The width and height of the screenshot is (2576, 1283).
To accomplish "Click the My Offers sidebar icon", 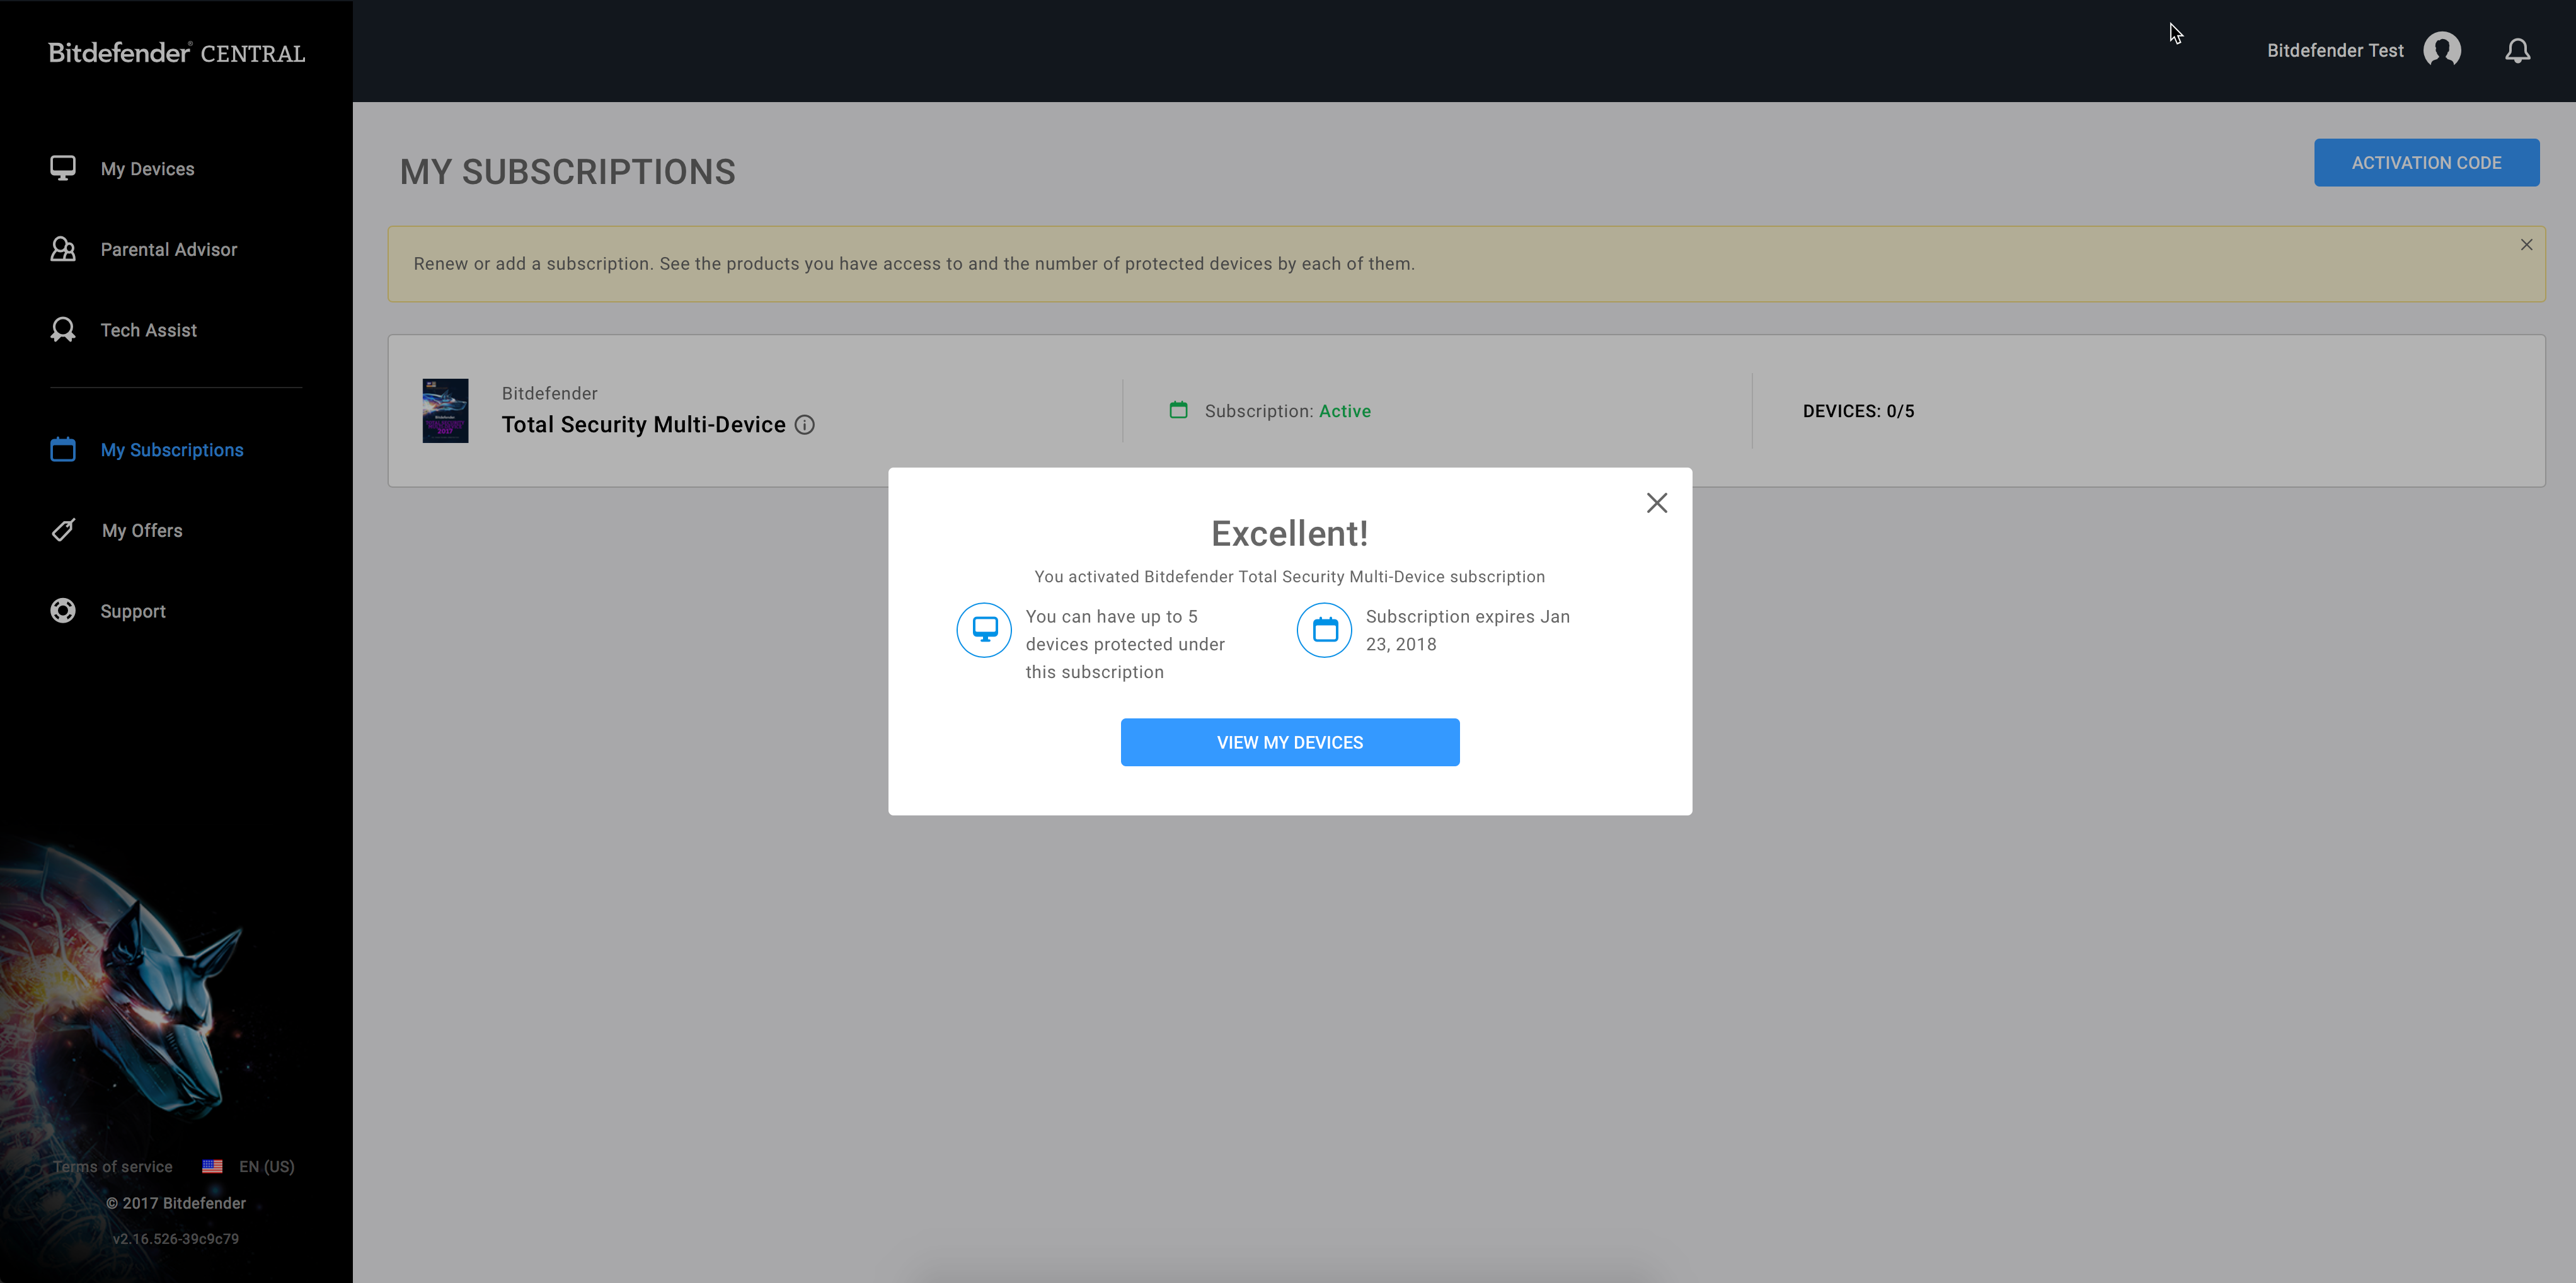I will [62, 531].
